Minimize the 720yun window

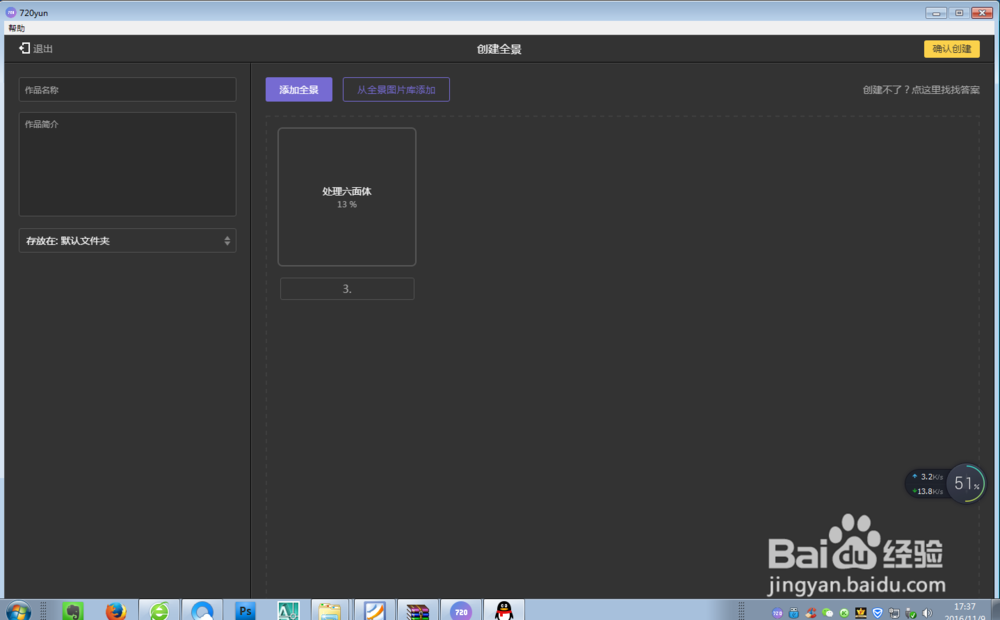936,13
